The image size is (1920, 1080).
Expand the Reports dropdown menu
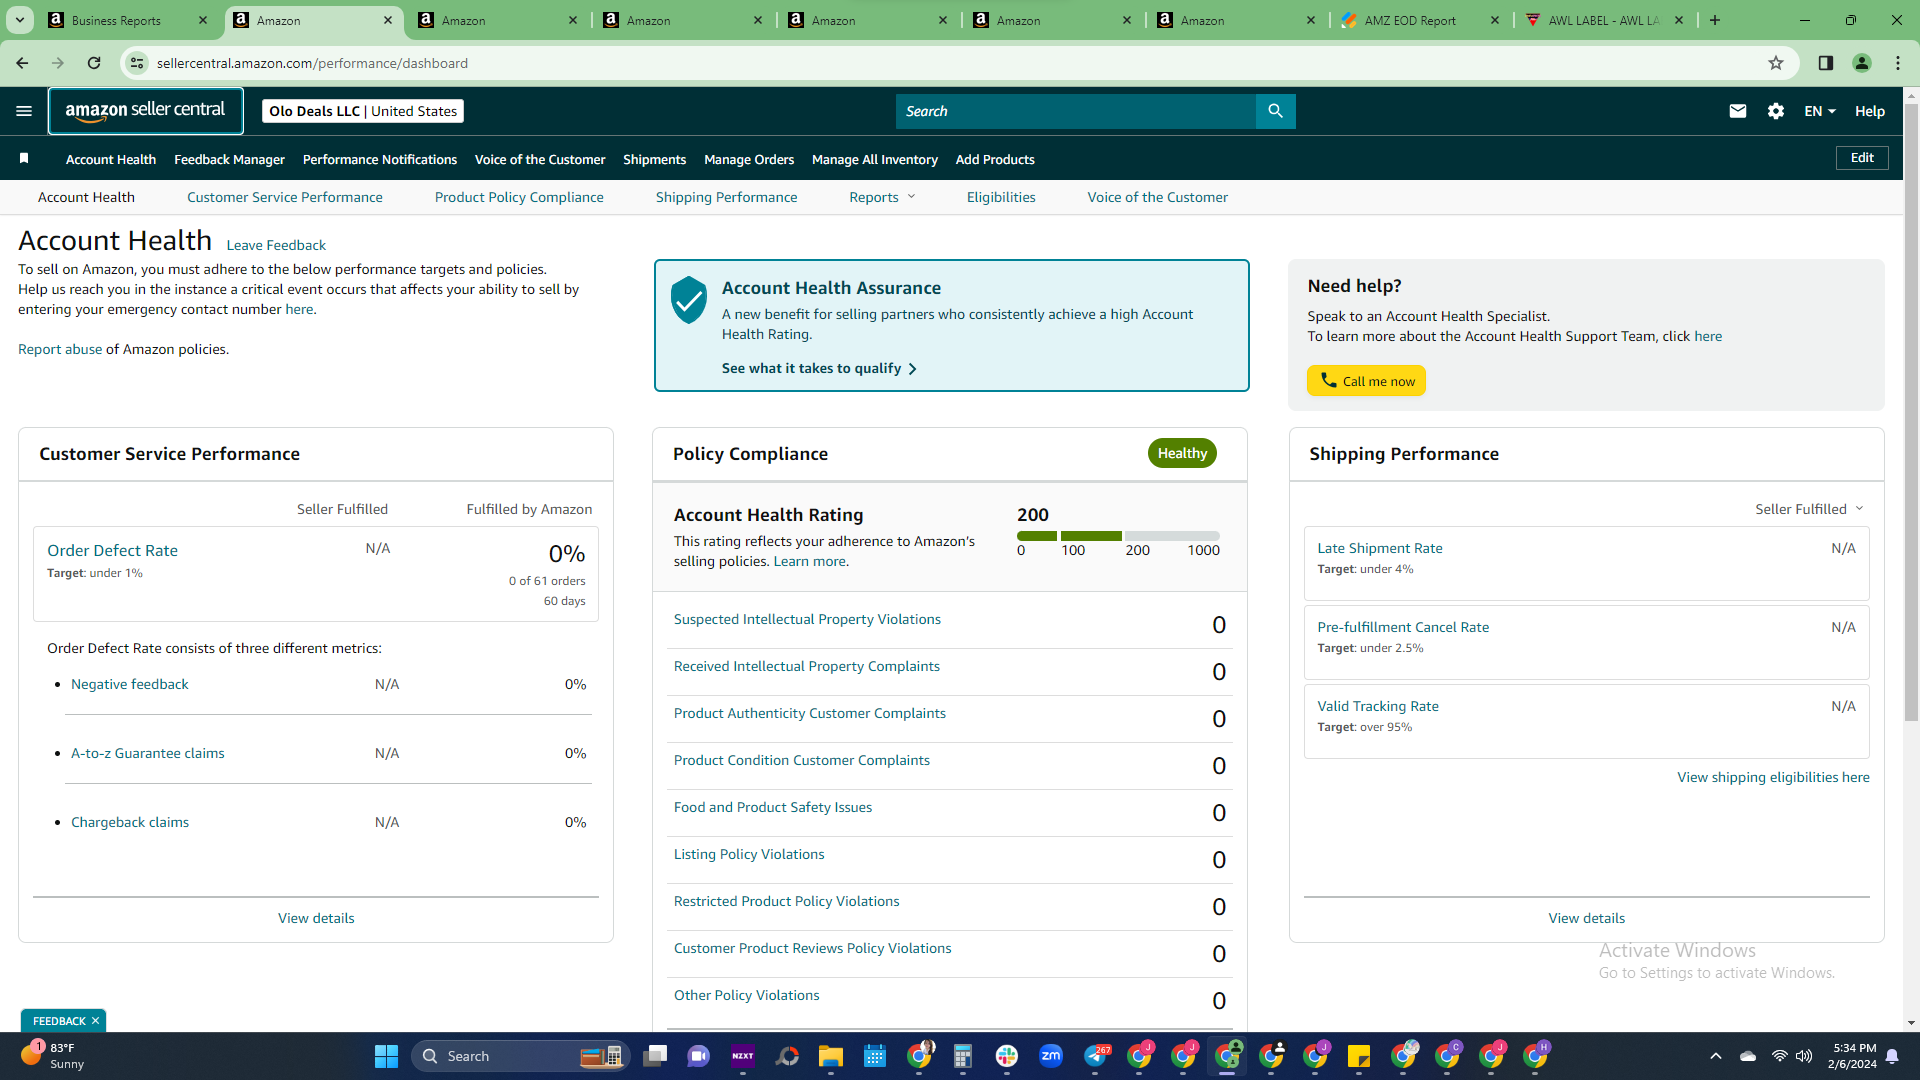(882, 197)
